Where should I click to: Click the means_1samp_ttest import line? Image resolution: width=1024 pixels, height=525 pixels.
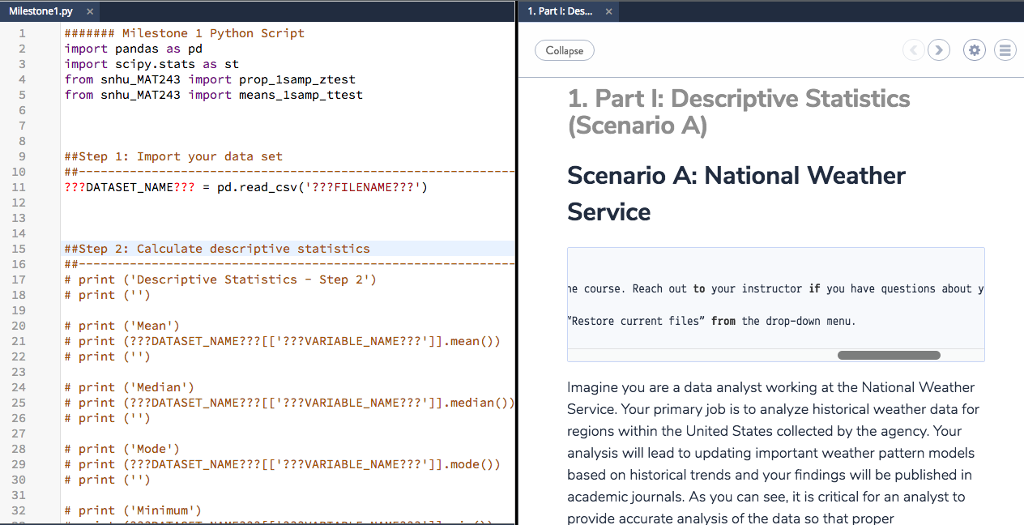214,95
